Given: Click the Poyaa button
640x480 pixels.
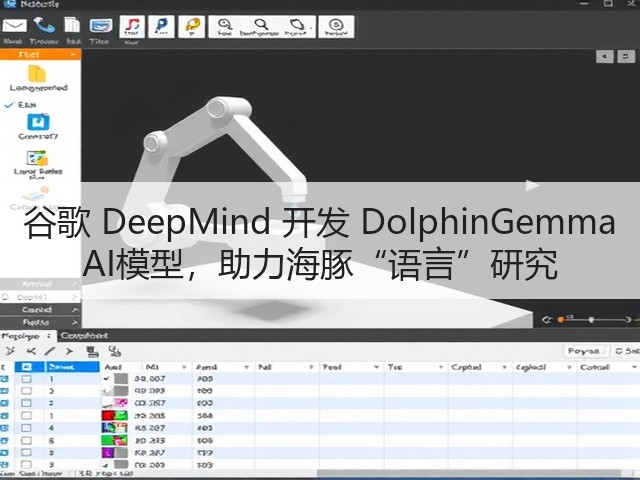Looking at the screenshot, I should (x=585, y=351).
